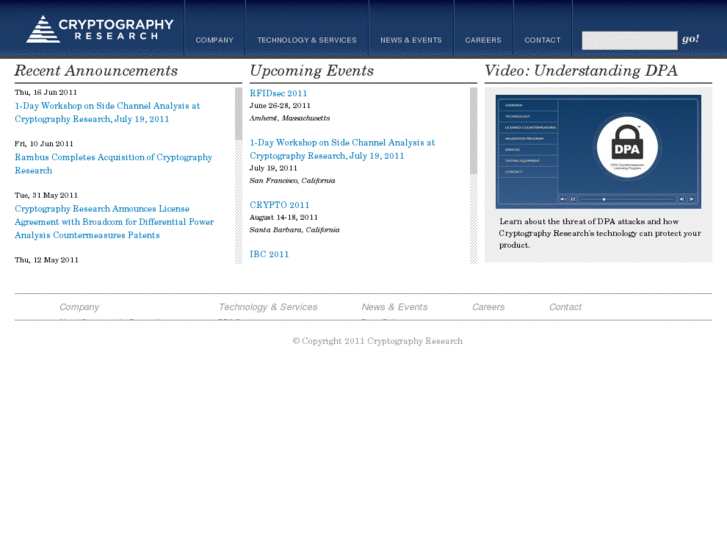
Task: Click the 'Amherst, Massachusetts' location text
Action: 290,118
